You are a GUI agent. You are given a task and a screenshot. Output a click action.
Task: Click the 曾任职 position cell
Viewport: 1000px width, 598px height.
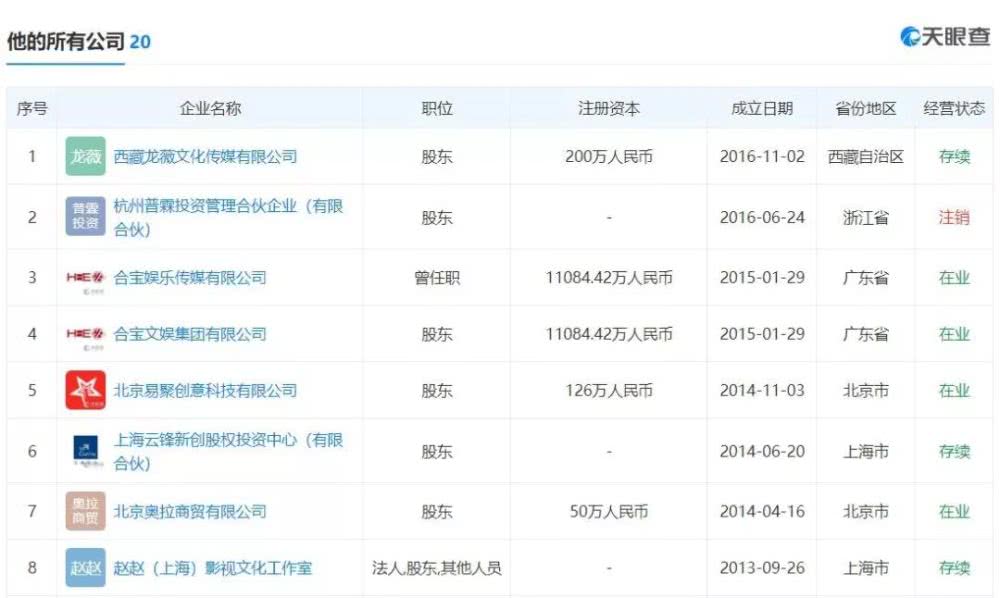[437, 277]
